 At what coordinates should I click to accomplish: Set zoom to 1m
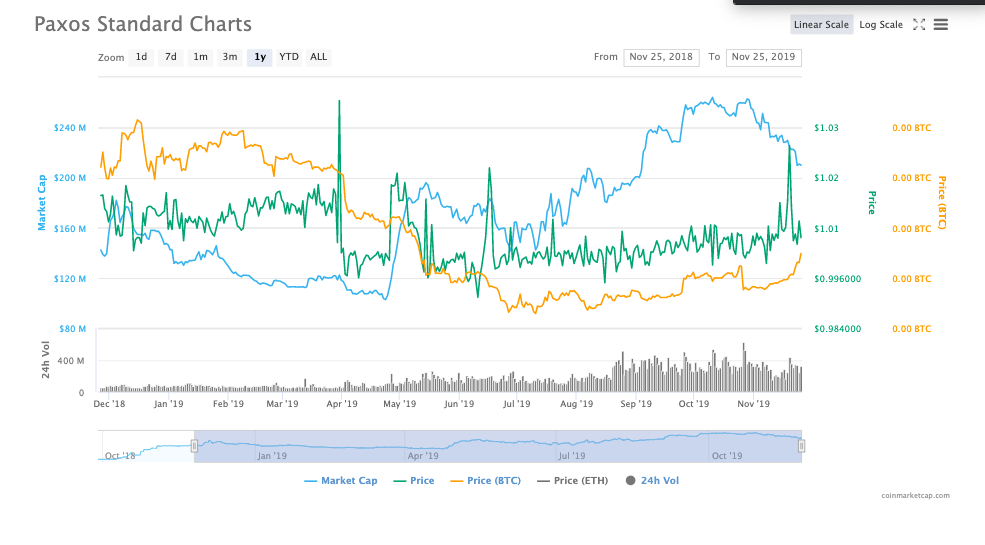click(200, 57)
